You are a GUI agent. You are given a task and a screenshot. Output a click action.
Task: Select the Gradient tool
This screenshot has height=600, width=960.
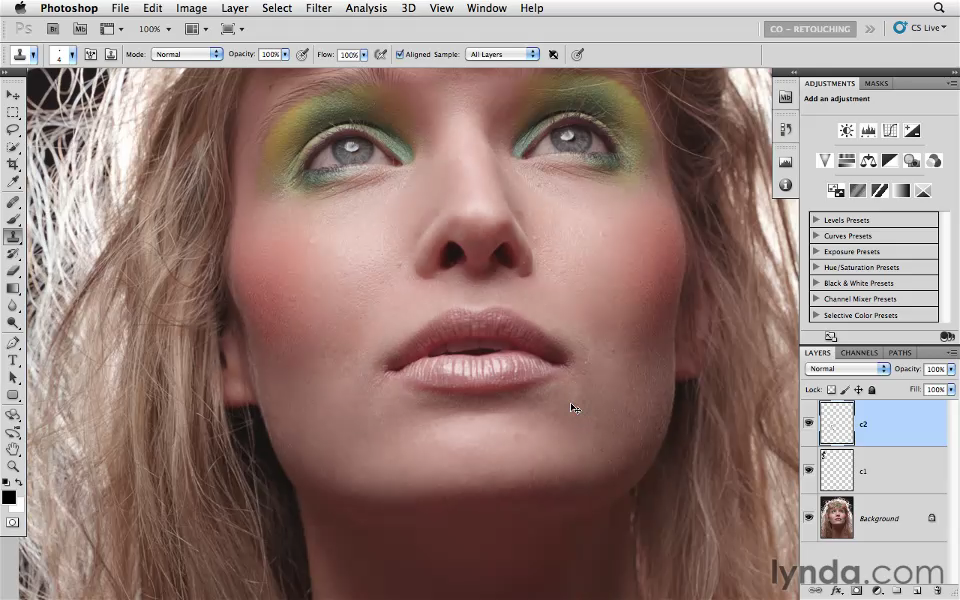(12, 288)
